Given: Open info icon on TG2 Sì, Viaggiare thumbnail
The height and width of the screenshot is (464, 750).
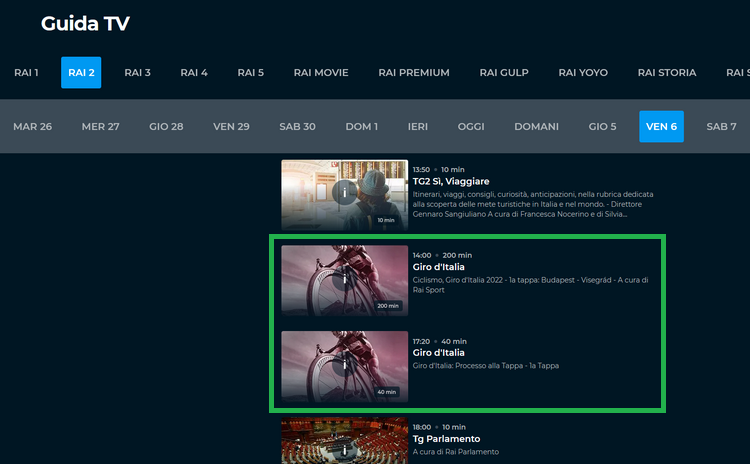Looking at the screenshot, I should point(344,193).
